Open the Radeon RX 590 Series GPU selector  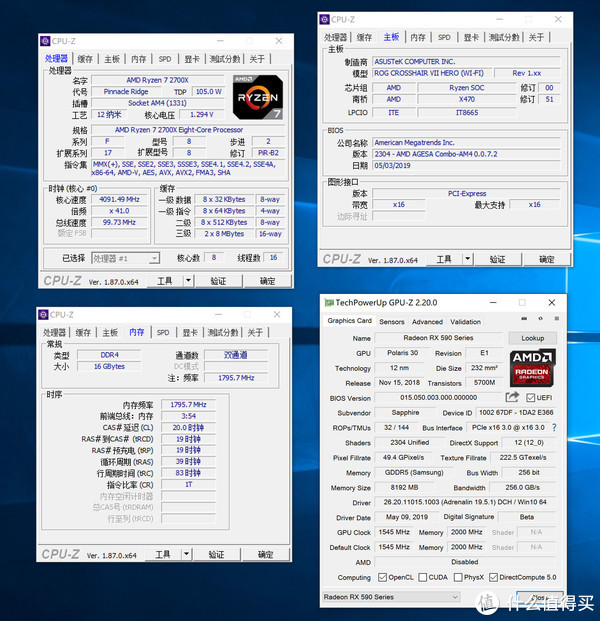391,597
